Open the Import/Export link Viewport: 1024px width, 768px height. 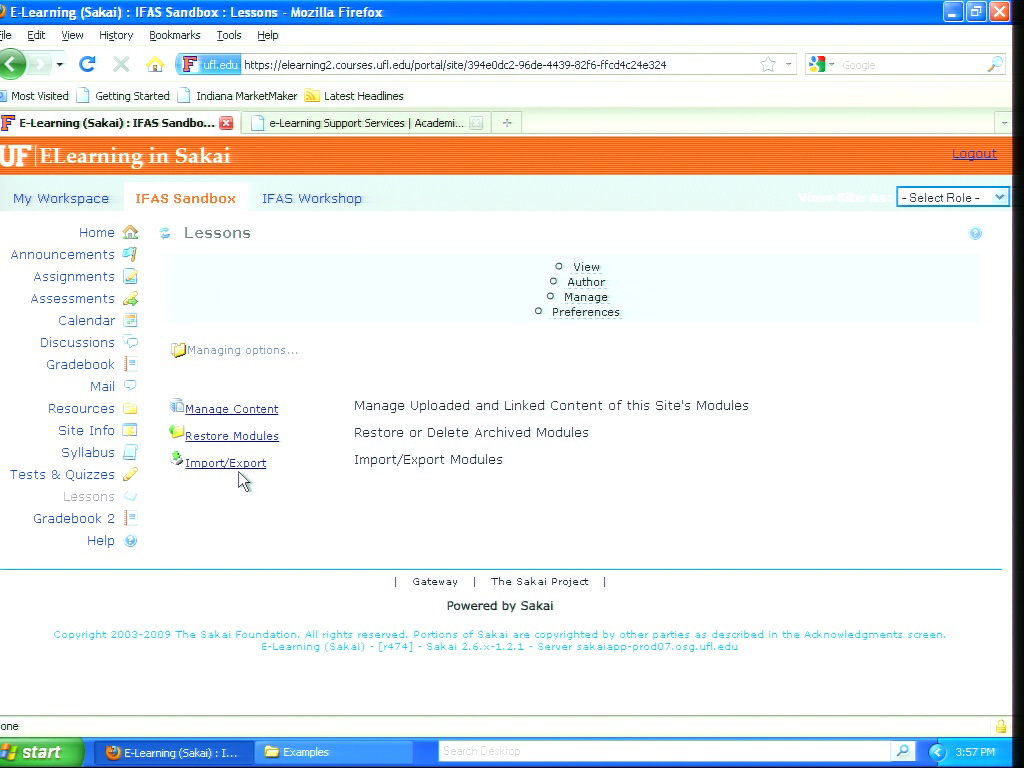225,463
